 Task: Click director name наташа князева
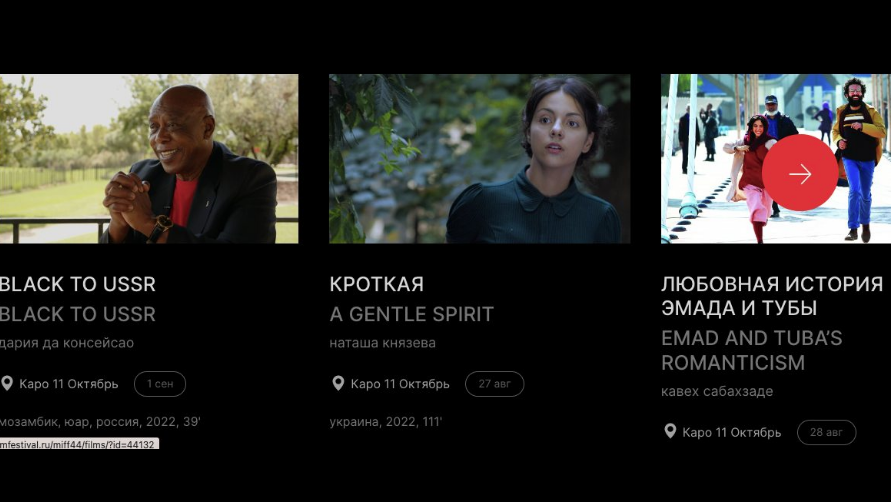click(x=382, y=343)
